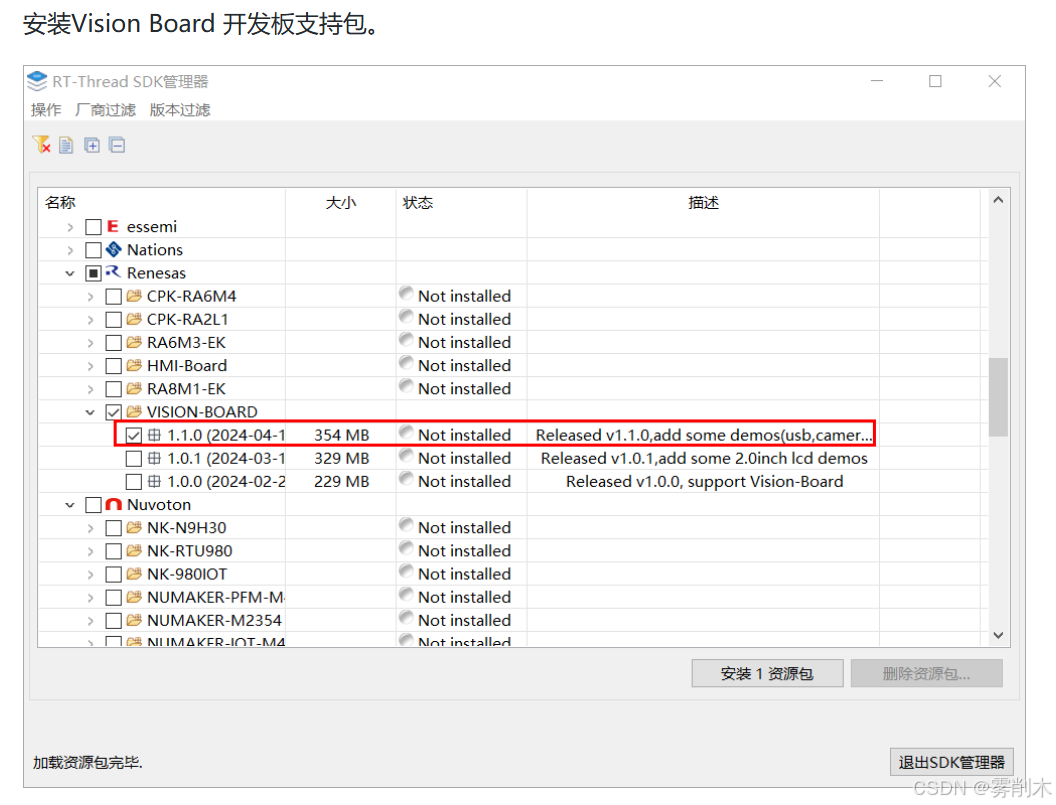
Task: Click the document page toolbar icon
Action: point(66,145)
